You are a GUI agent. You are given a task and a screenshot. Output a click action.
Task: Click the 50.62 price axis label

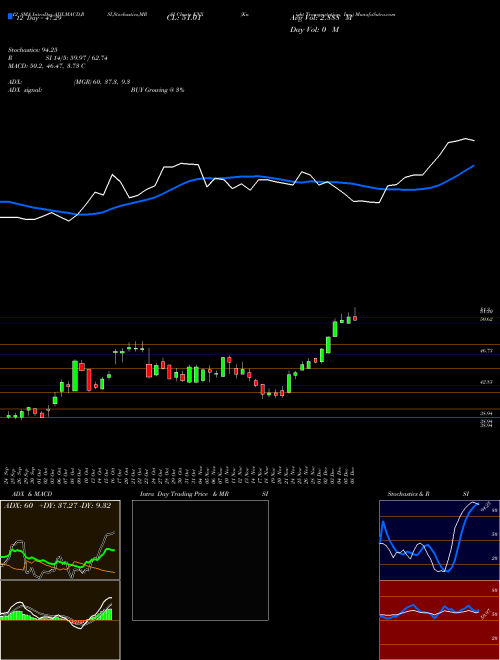487,319
